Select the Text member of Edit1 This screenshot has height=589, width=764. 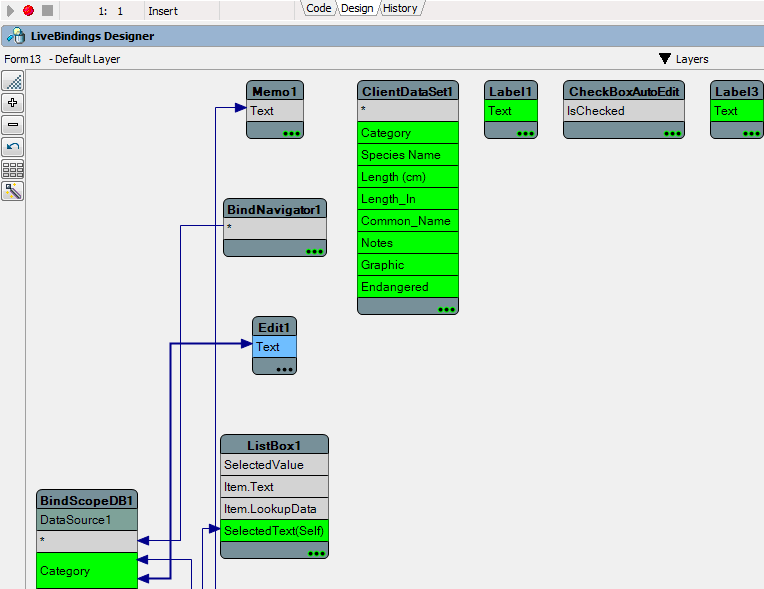(274, 347)
